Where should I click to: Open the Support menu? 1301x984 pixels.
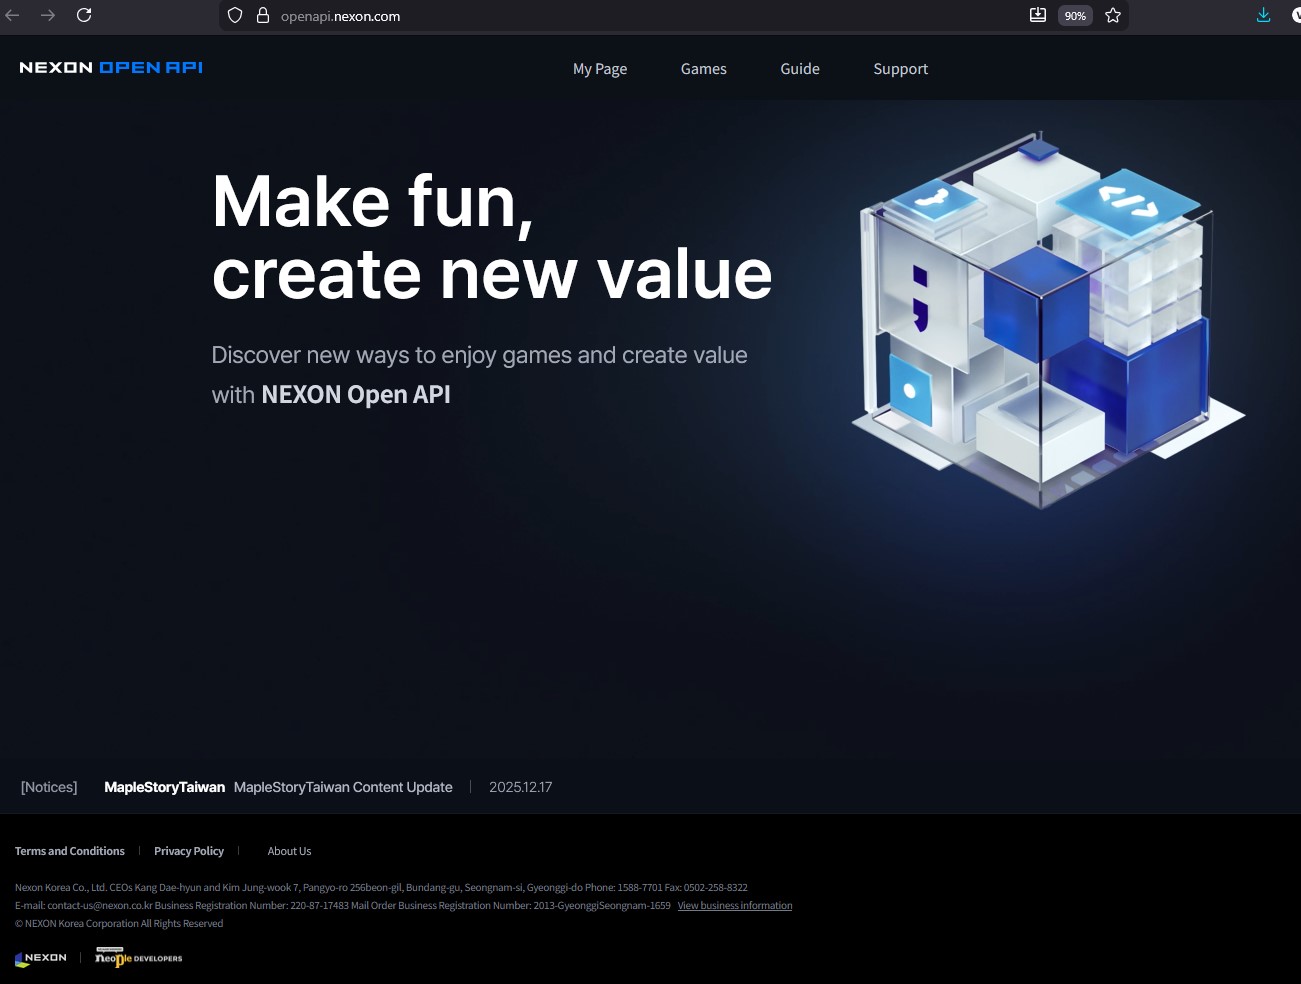click(901, 69)
